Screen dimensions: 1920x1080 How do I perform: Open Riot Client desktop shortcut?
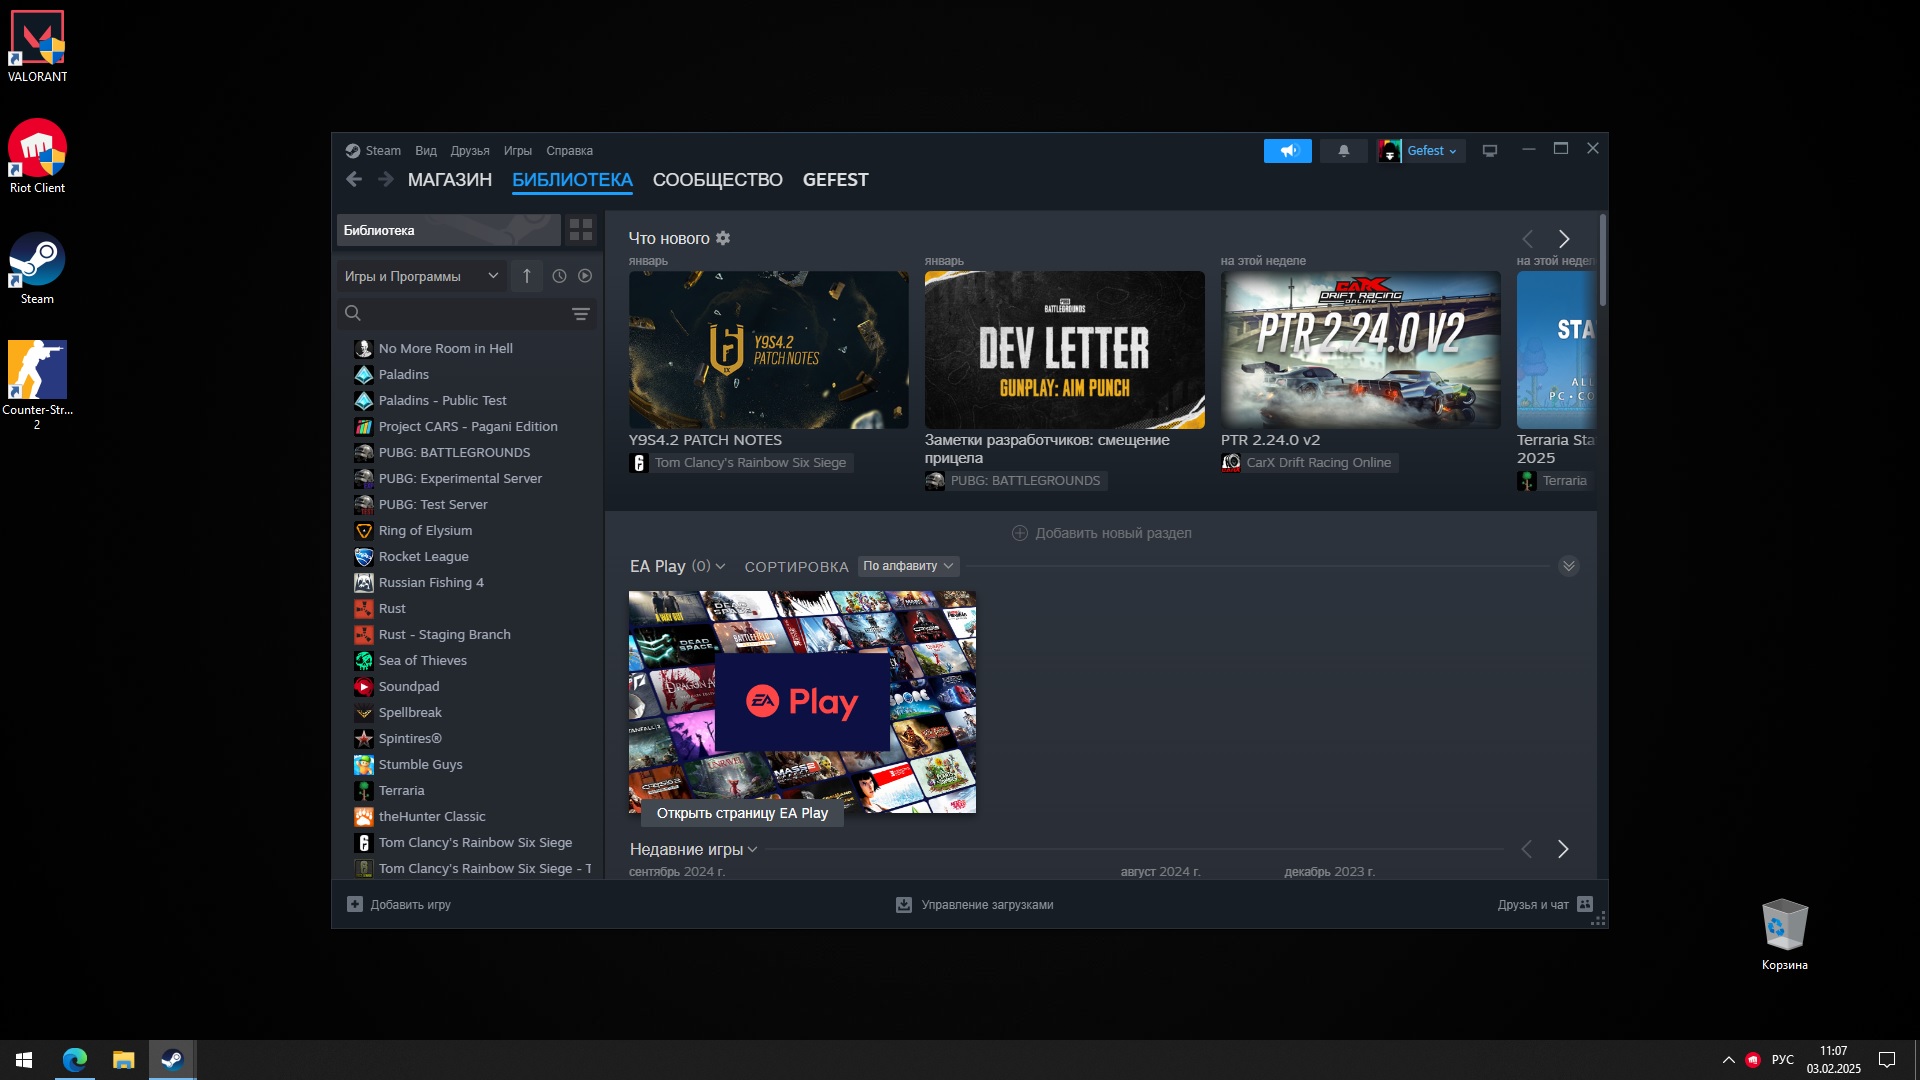[x=37, y=157]
